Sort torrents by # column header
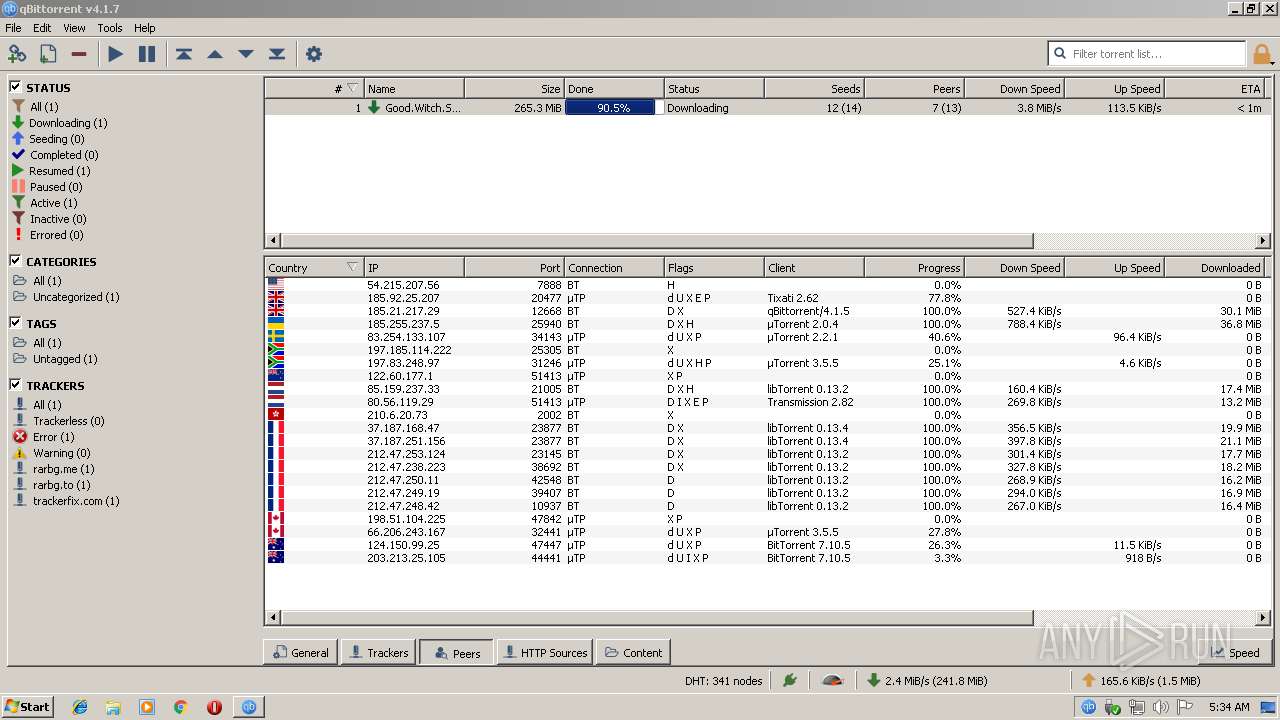Viewport: 1280px width, 720px height. point(314,88)
